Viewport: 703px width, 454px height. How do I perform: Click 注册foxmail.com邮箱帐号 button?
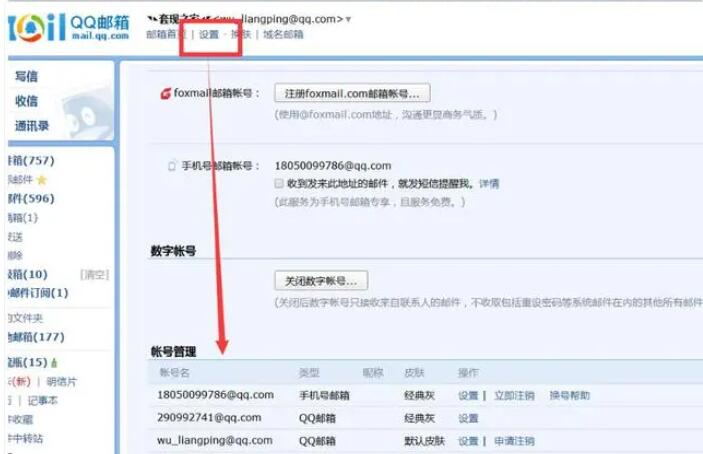click(352, 93)
